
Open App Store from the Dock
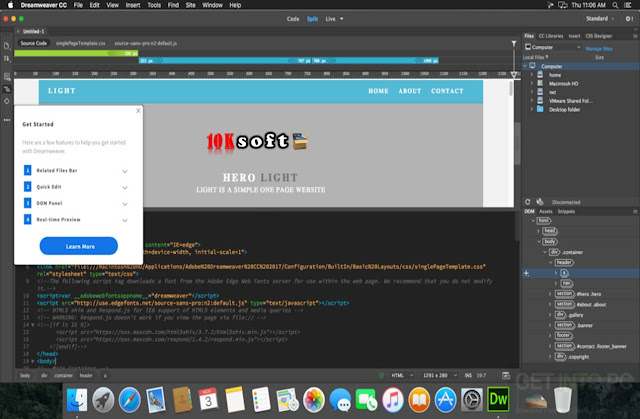(445, 400)
